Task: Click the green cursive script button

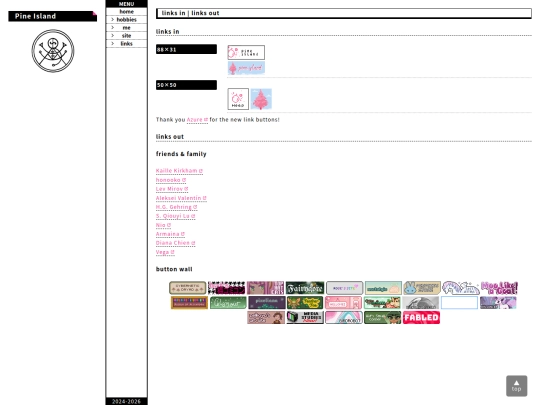Action: point(228,303)
